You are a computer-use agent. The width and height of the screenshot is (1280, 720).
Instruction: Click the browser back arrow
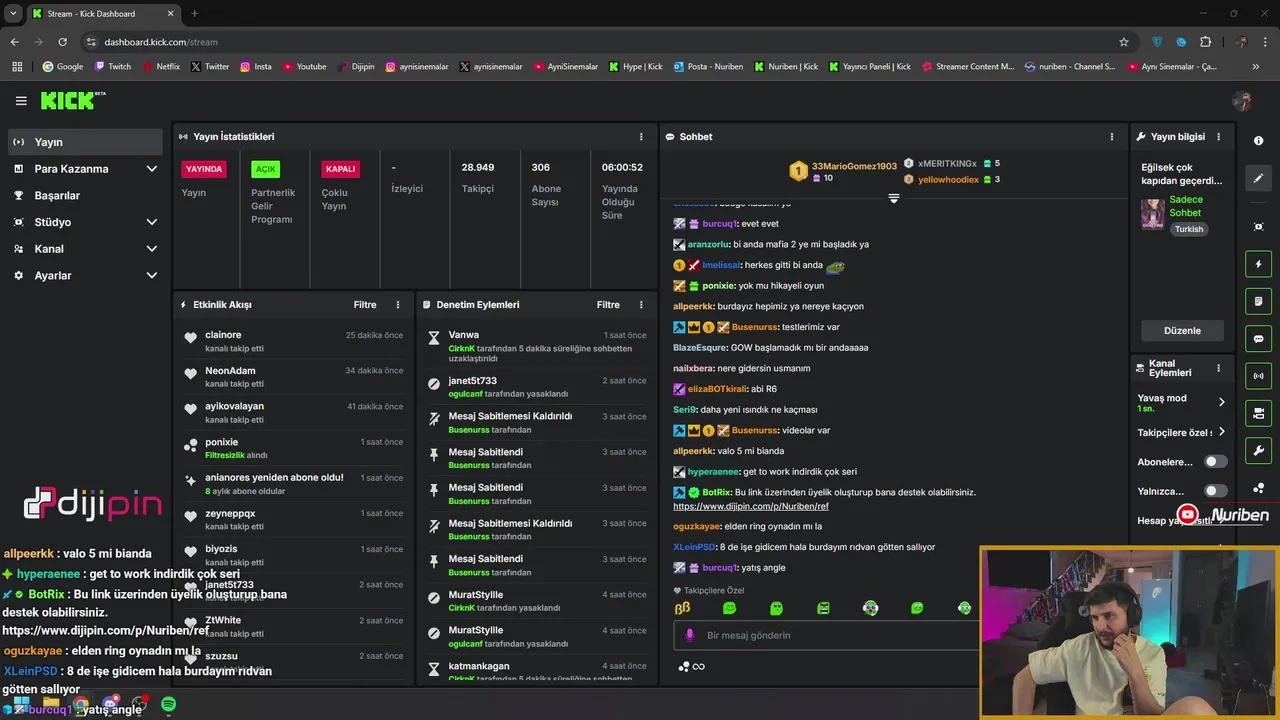coord(14,42)
